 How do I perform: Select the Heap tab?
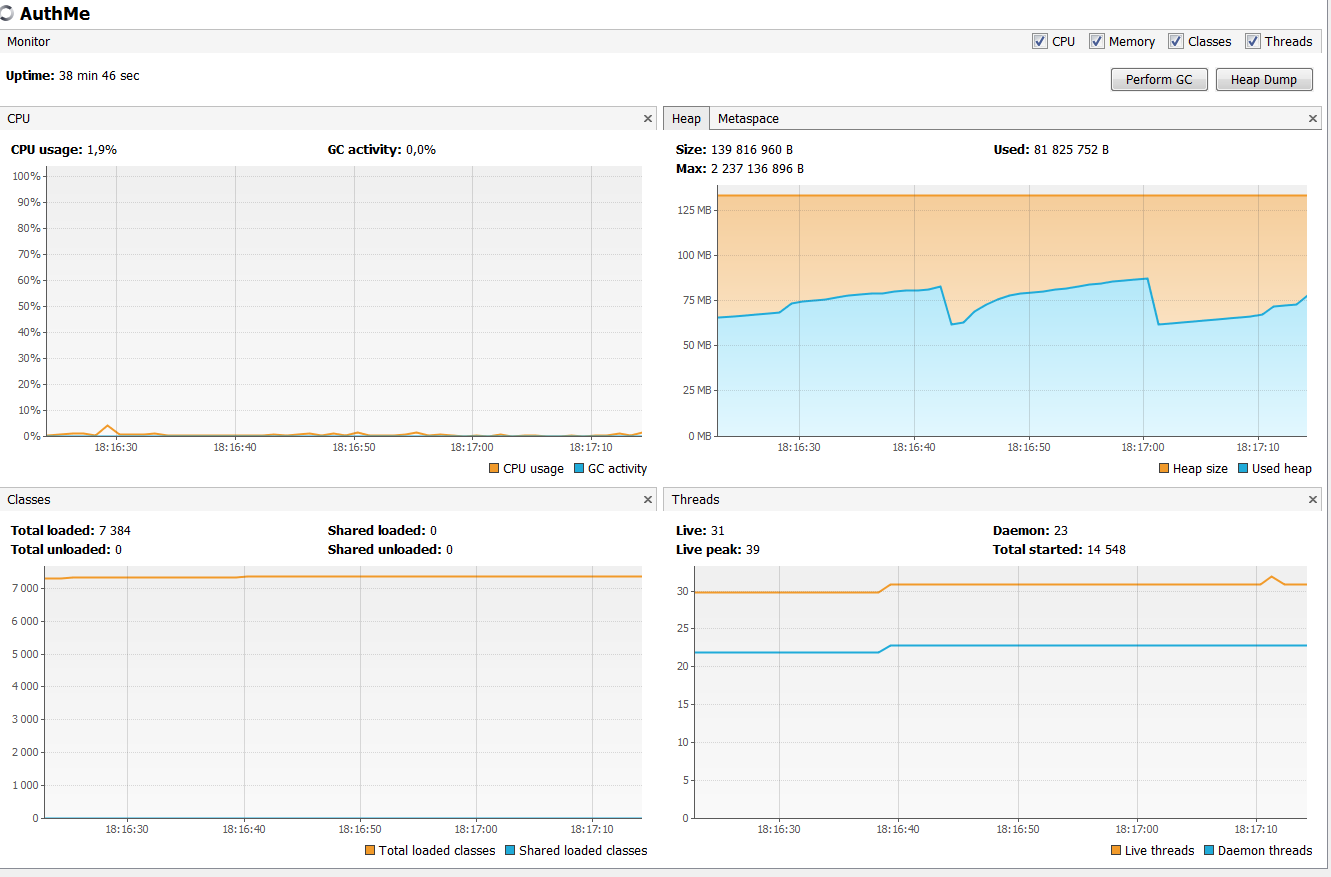686,118
